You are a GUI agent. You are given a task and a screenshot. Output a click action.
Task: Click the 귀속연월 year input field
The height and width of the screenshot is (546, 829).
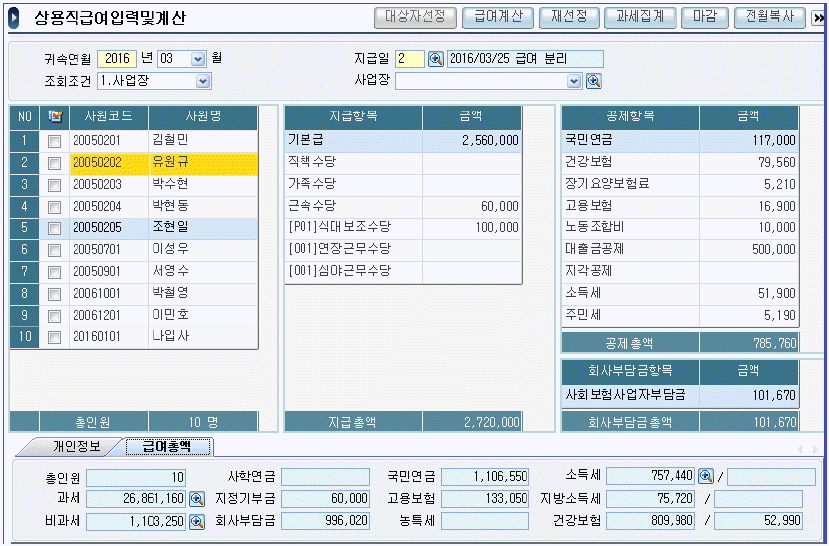click(119, 59)
